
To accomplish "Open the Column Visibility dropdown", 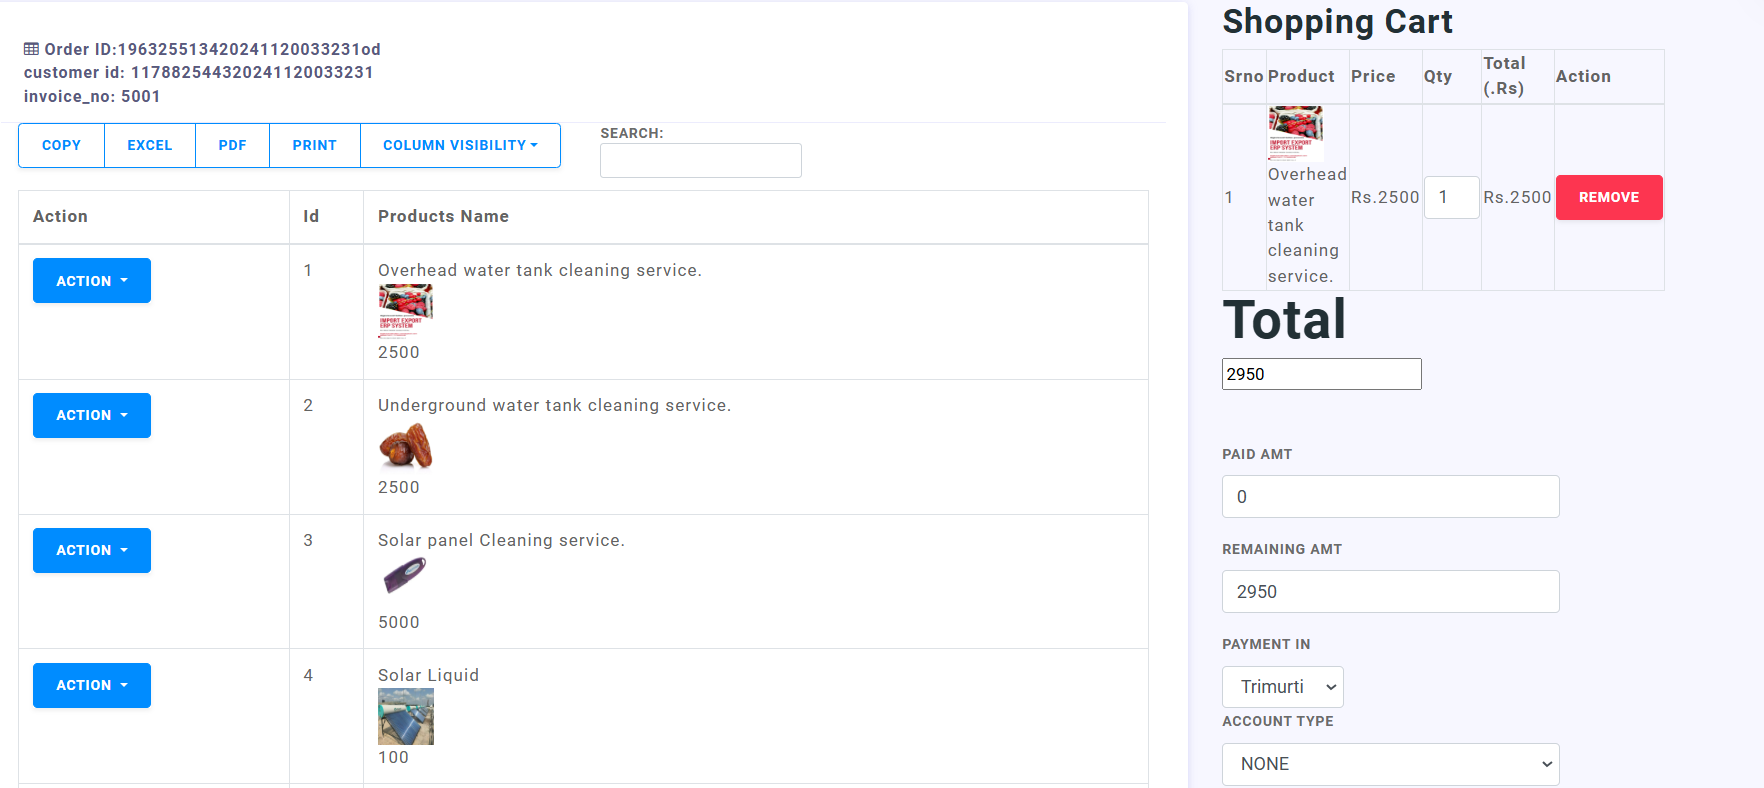I will click(x=460, y=146).
